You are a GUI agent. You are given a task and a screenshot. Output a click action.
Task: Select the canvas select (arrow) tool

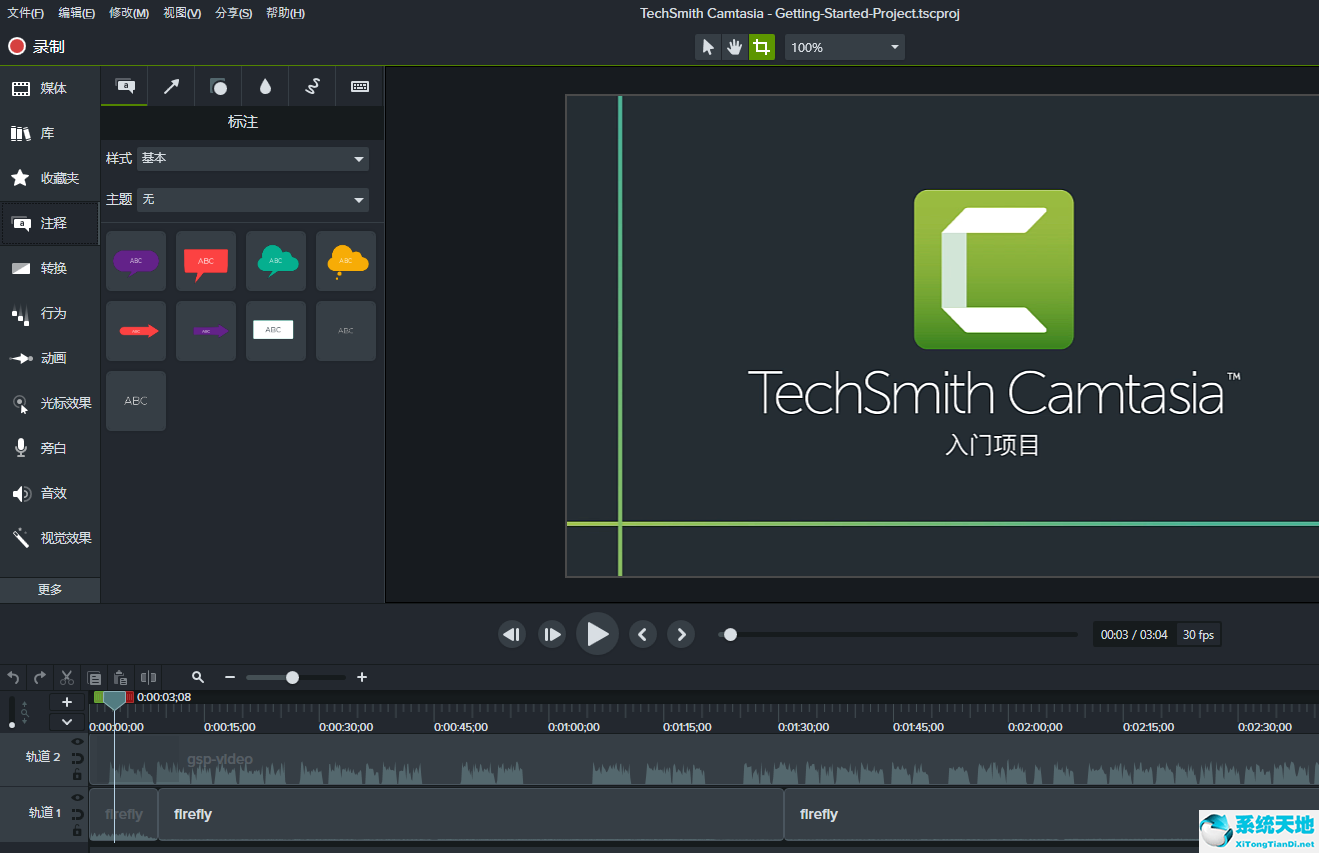pos(708,47)
